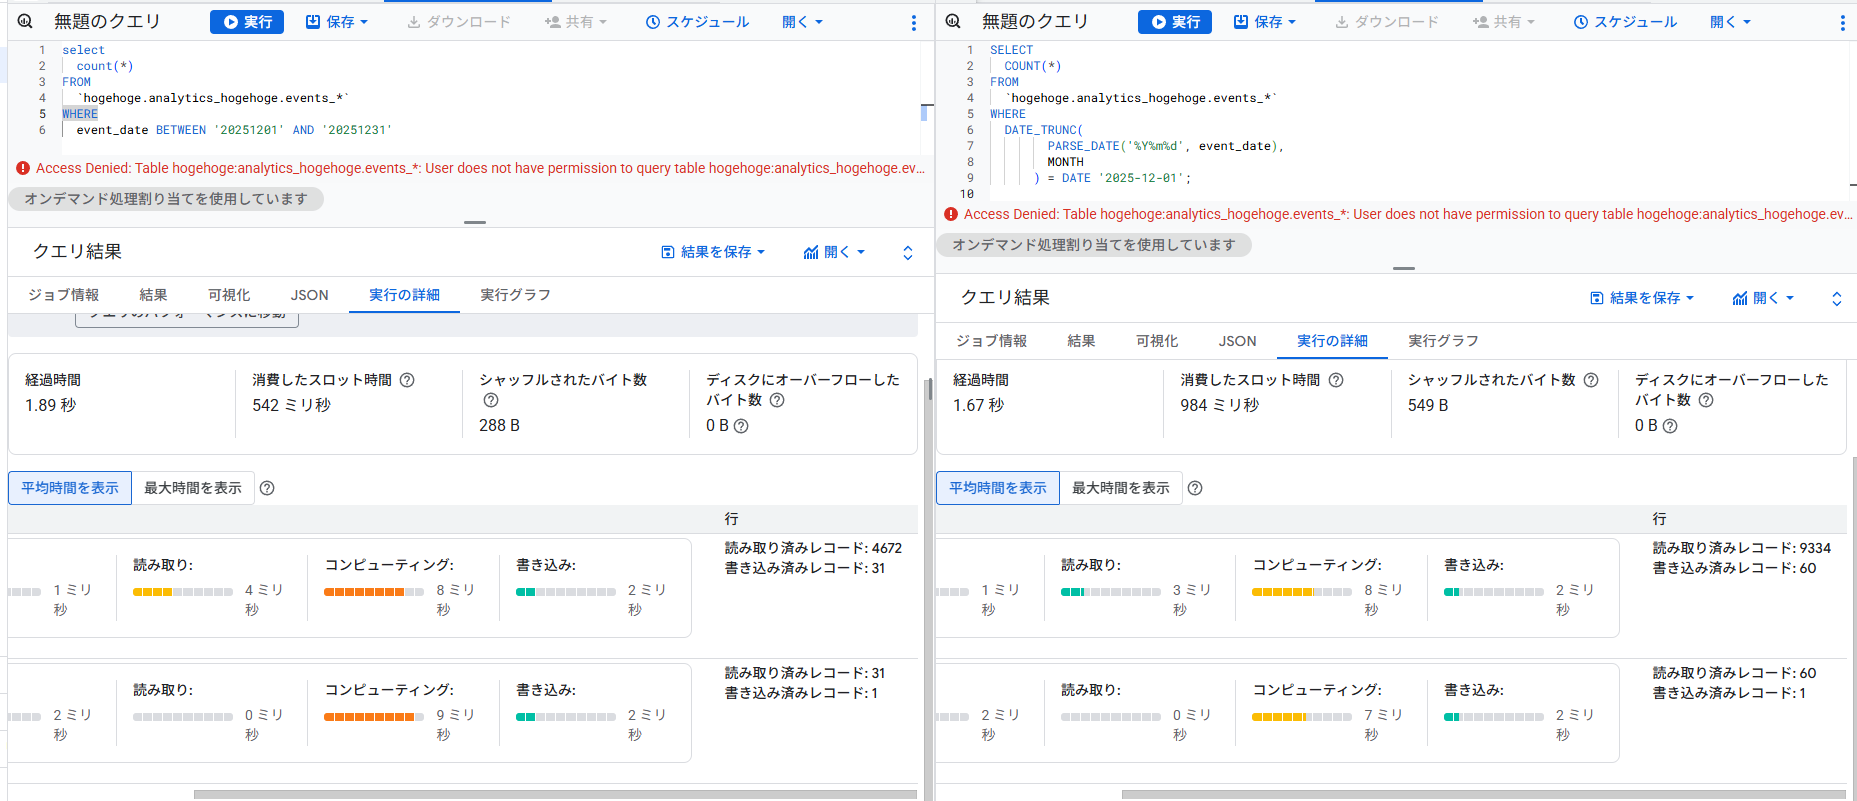Click help icon beside 消費したスロット時間 in left panel

click(407, 380)
